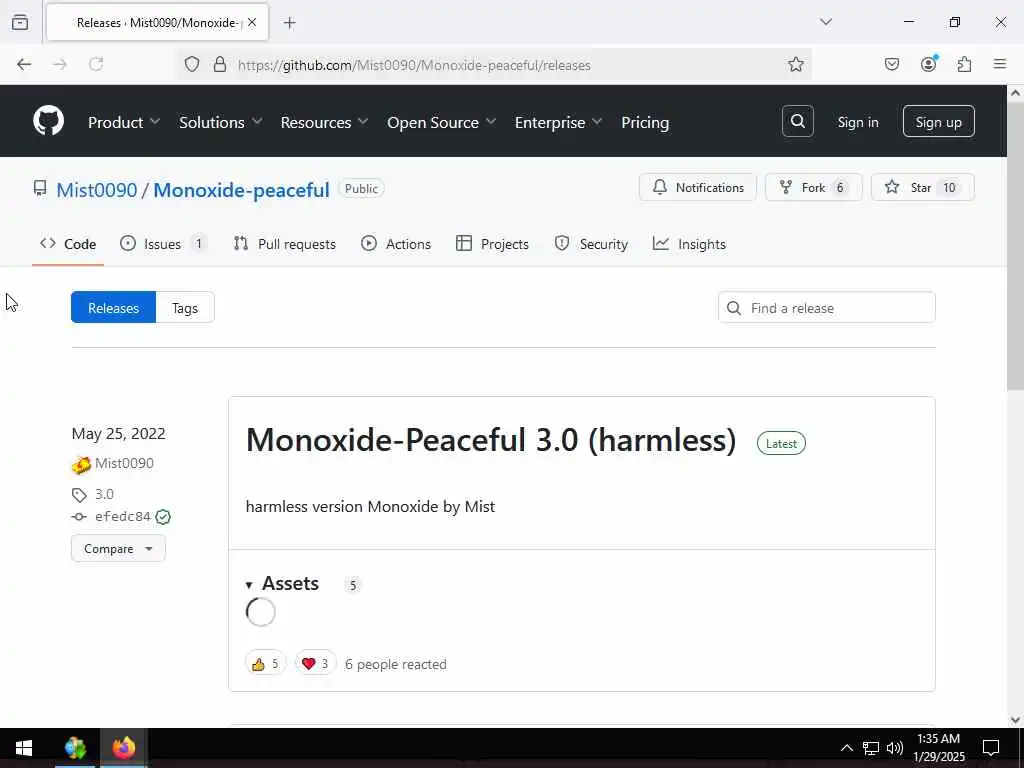Open the GitHub search magnifier button
The width and height of the screenshot is (1024, 768).
797,121
